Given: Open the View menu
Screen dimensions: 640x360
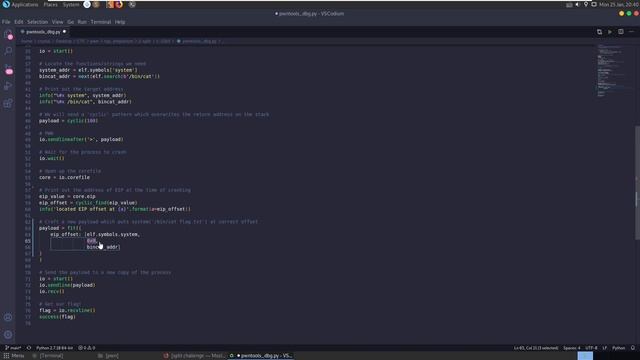Looking at the screenshot, I should [58, 22].
